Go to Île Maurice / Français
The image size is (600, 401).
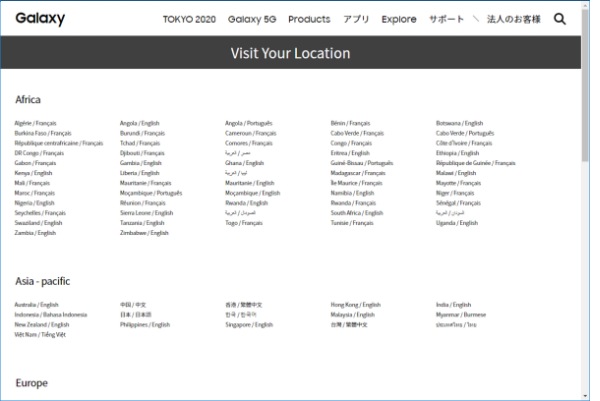point(356,183)
